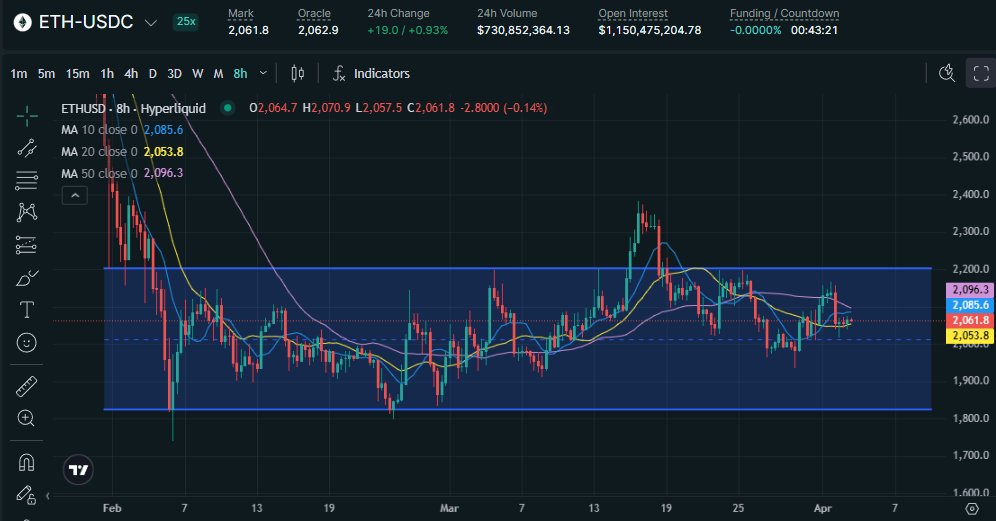This screenshot has height=521, width=996.
Task: Select the ruler measure tool
Action: [x=27, y=386]
